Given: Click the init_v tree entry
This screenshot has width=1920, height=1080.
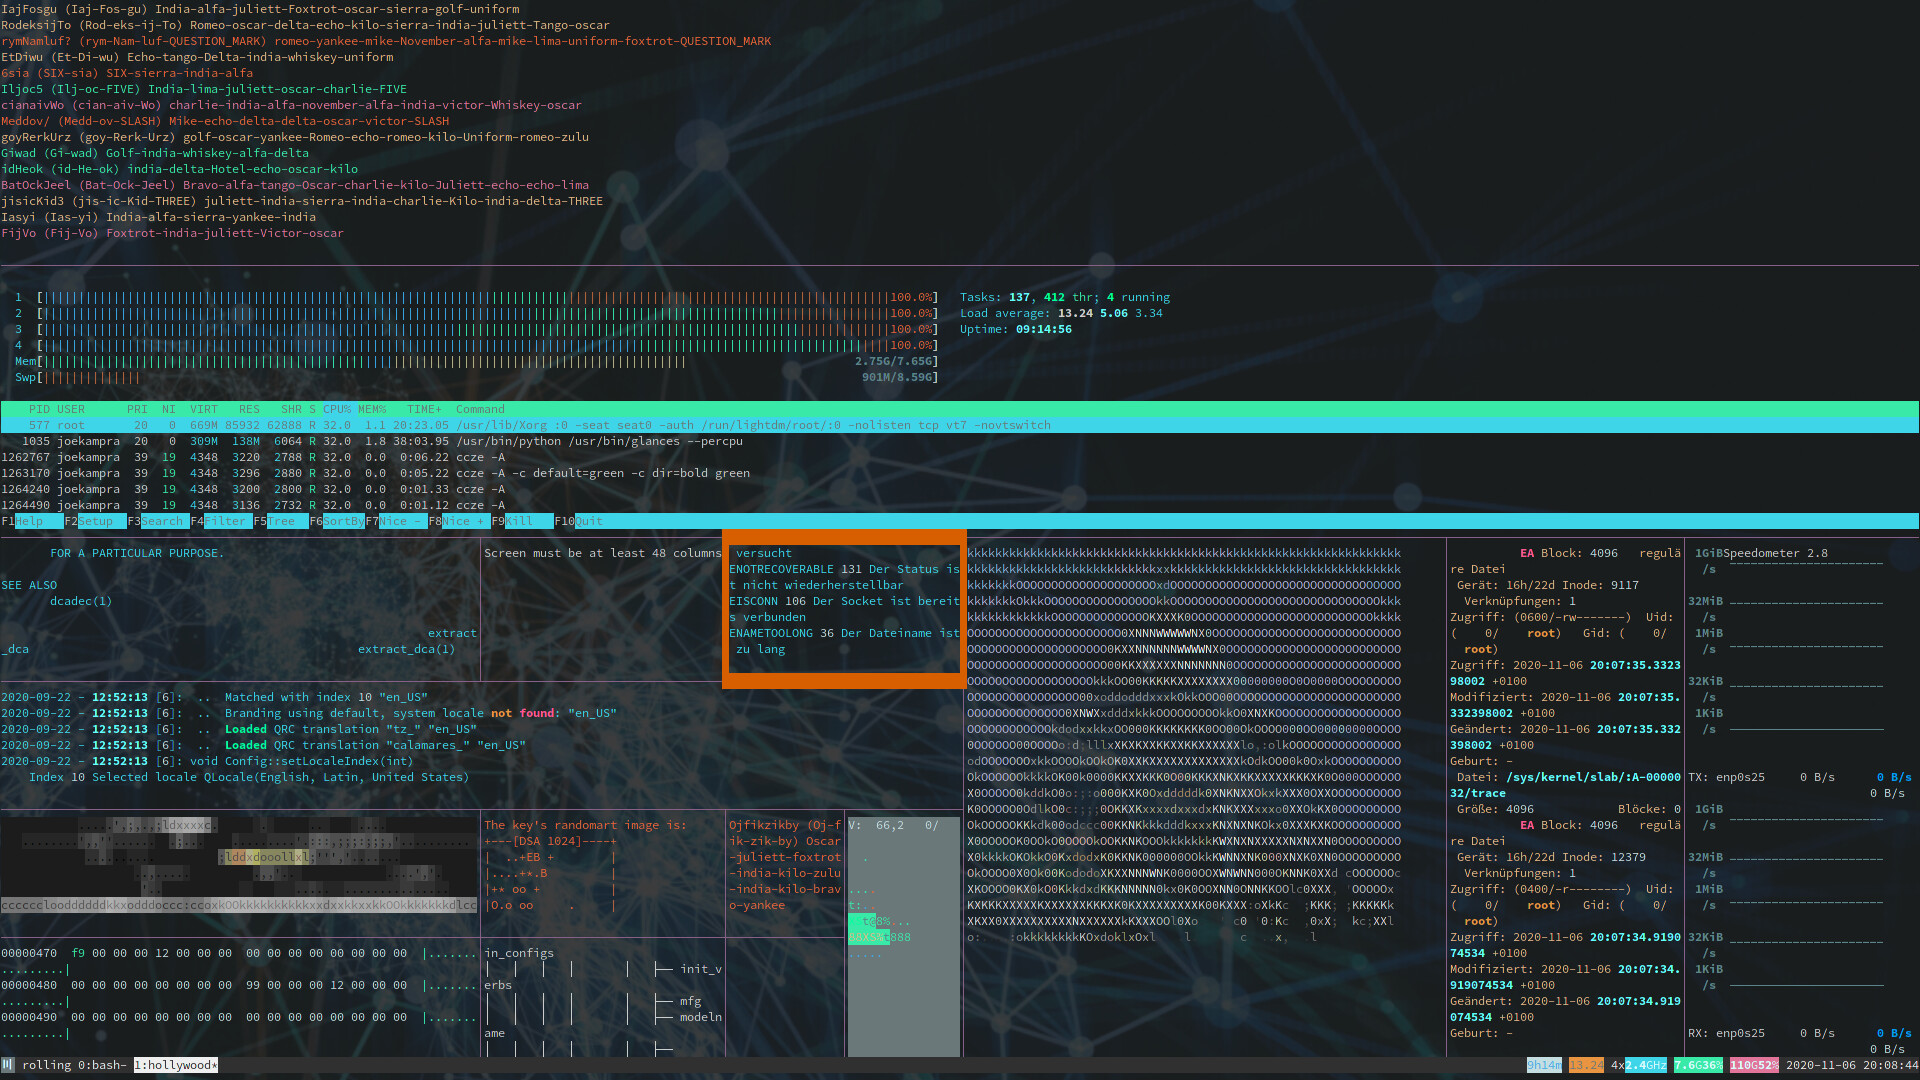Looking at the screenshot, I should pyautogui.click(x=700, y=969).
